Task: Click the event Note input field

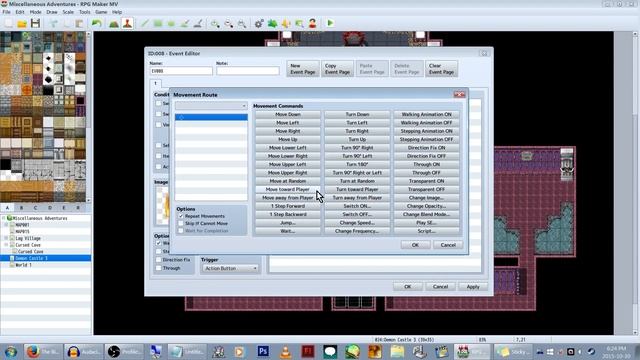Action: 248,71
